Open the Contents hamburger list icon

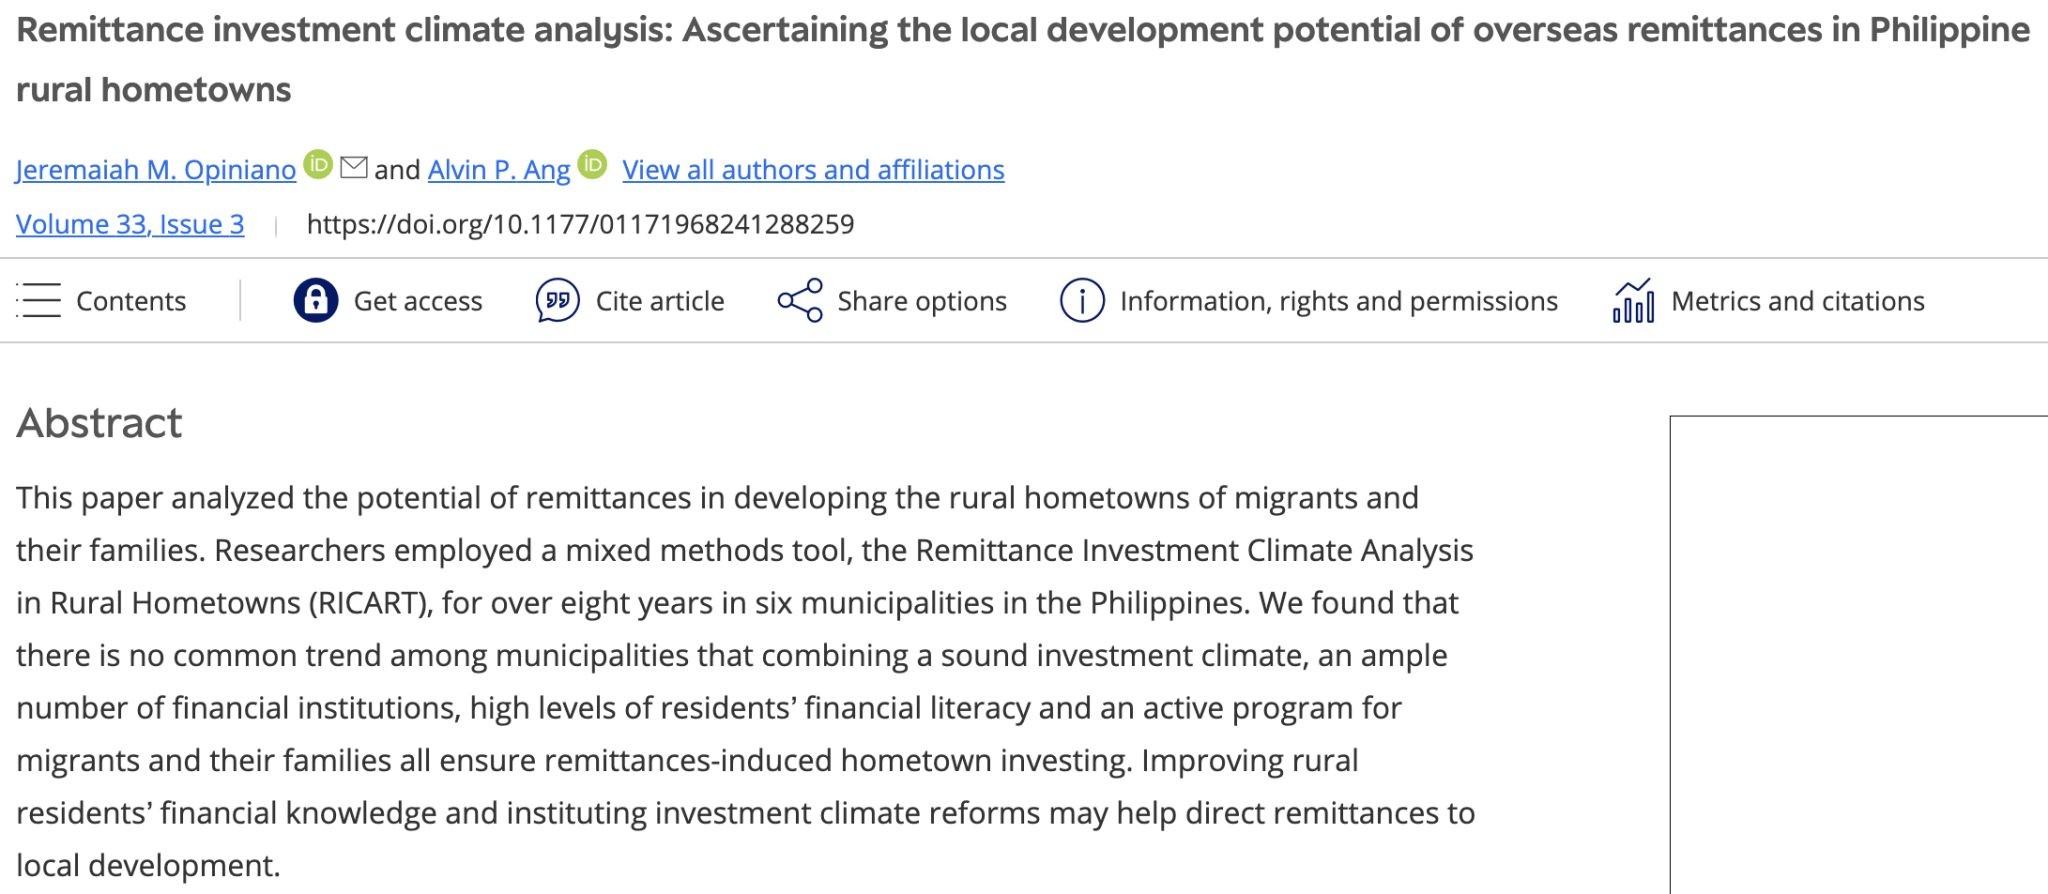coord(39,300)
